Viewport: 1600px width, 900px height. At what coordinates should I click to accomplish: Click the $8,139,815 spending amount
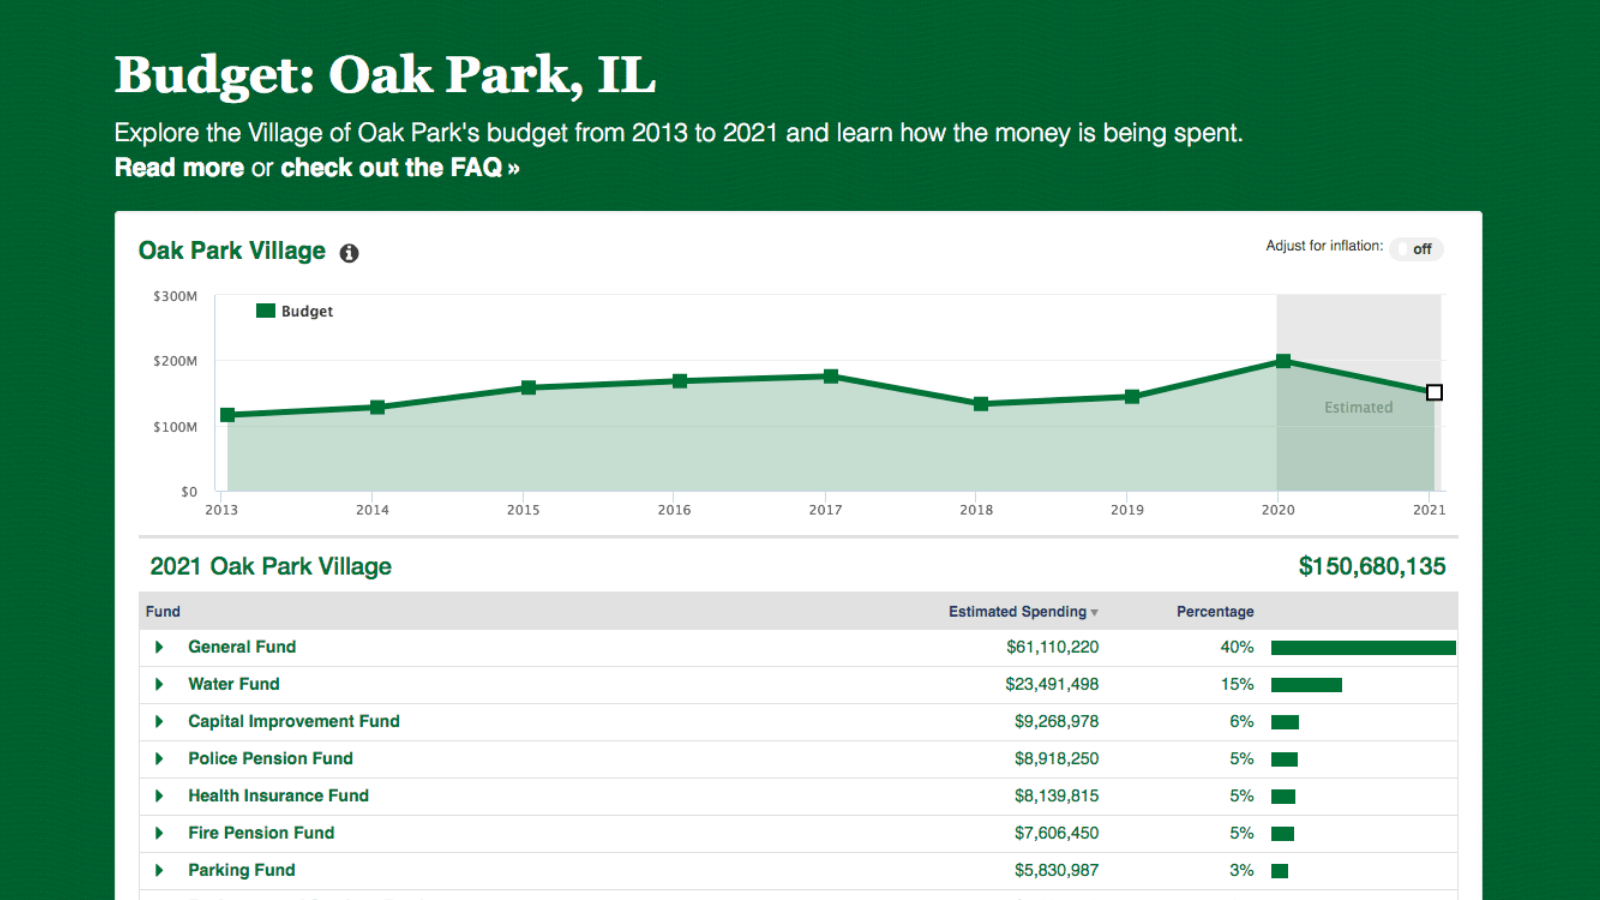[x=1056, y=795]
